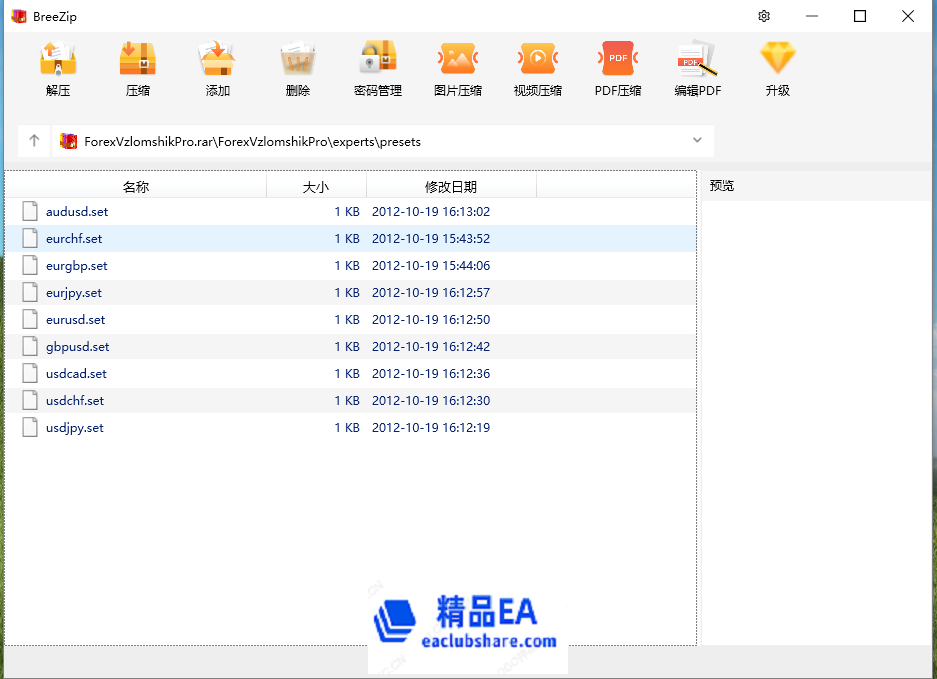This screenshot has height=679, width=937.
Task: Open 密码管理 password manager icon
Action: [377, 68]
